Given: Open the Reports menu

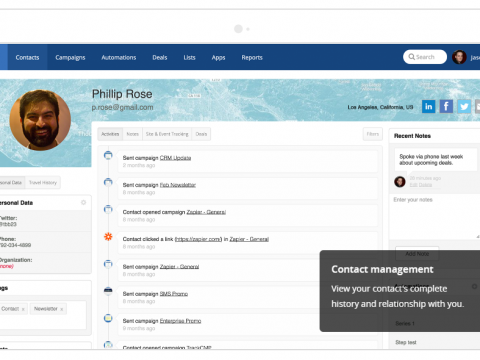Looking at the screenshot, I should (x=252, y=57).
